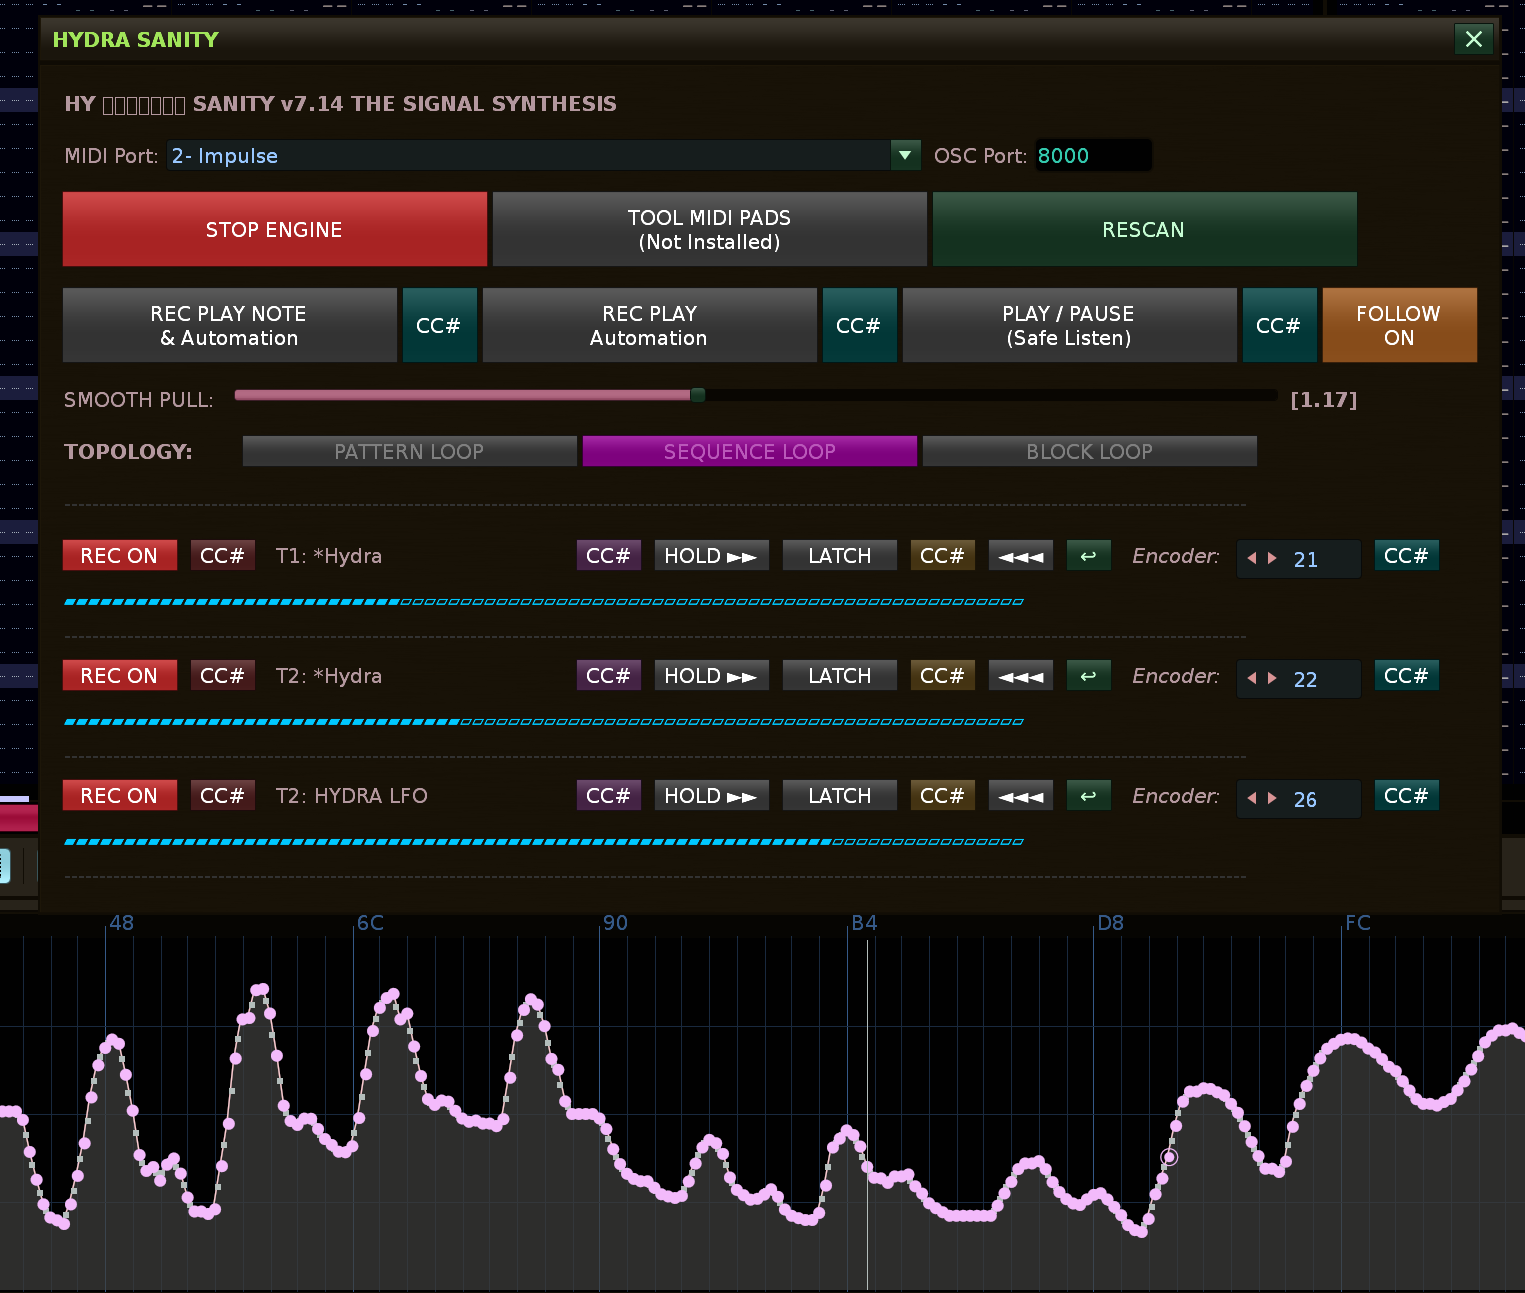
Task: Toggle REC ON for T1 *Hydra track
Action: tap(119, 556)
